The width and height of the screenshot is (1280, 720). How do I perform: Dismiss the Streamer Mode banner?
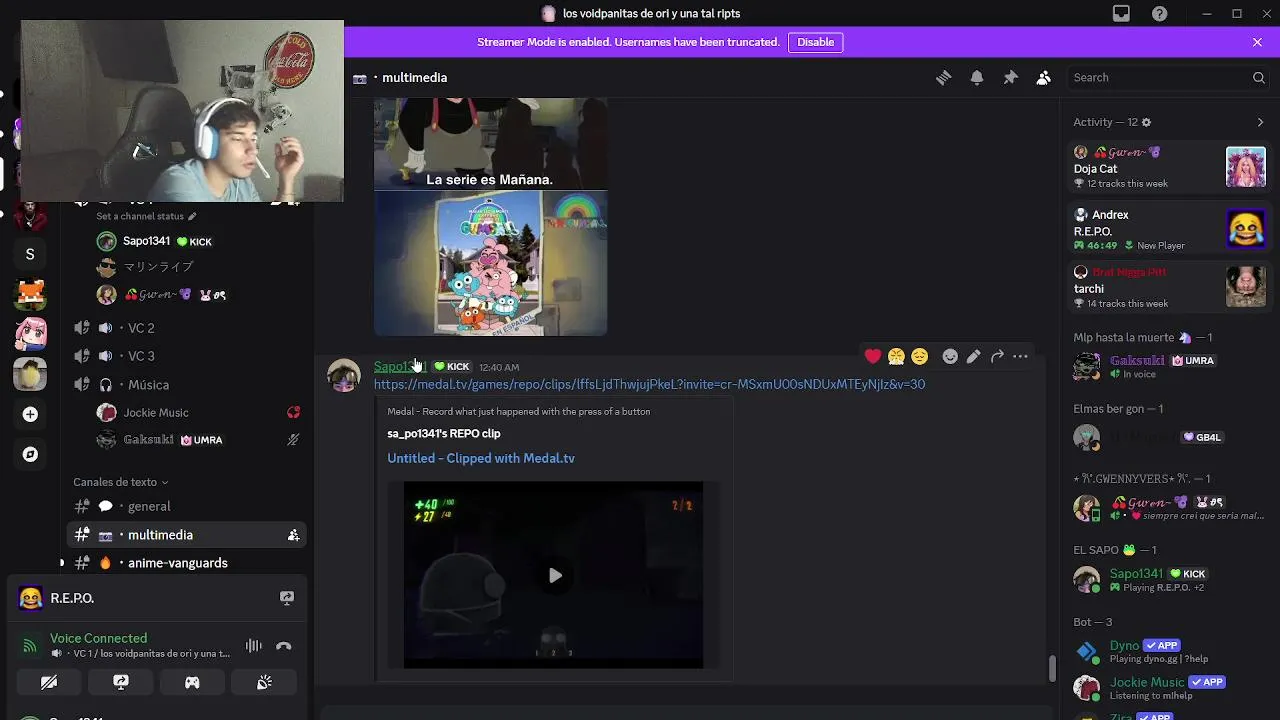[x=1257, y=42]
